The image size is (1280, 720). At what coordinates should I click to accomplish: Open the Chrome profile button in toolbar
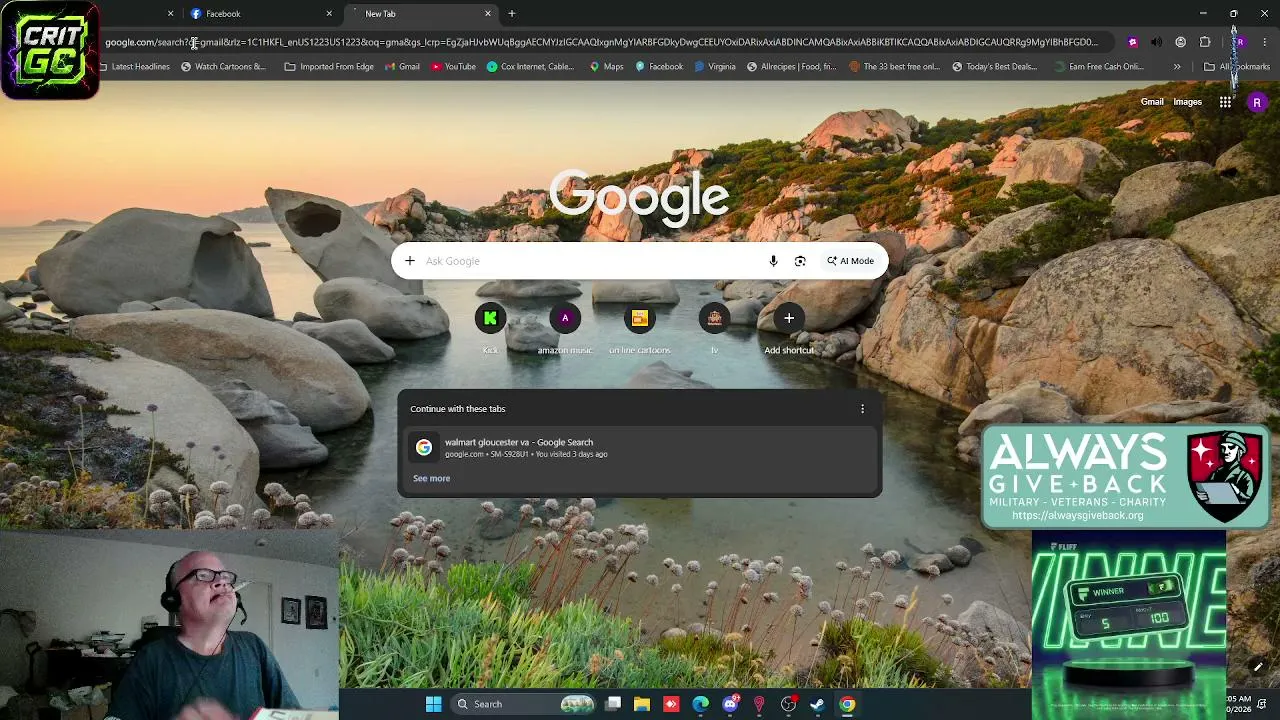pos(1240,42)
